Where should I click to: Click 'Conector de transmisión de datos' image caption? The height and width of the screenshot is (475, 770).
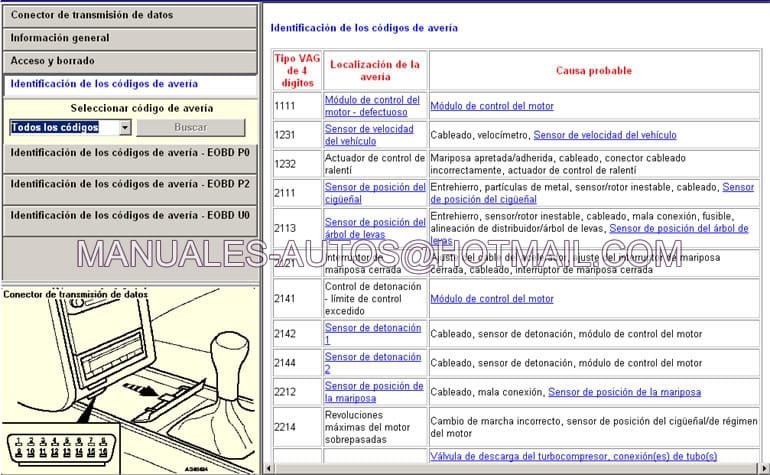pyautogui.click(x=75, y=294)
